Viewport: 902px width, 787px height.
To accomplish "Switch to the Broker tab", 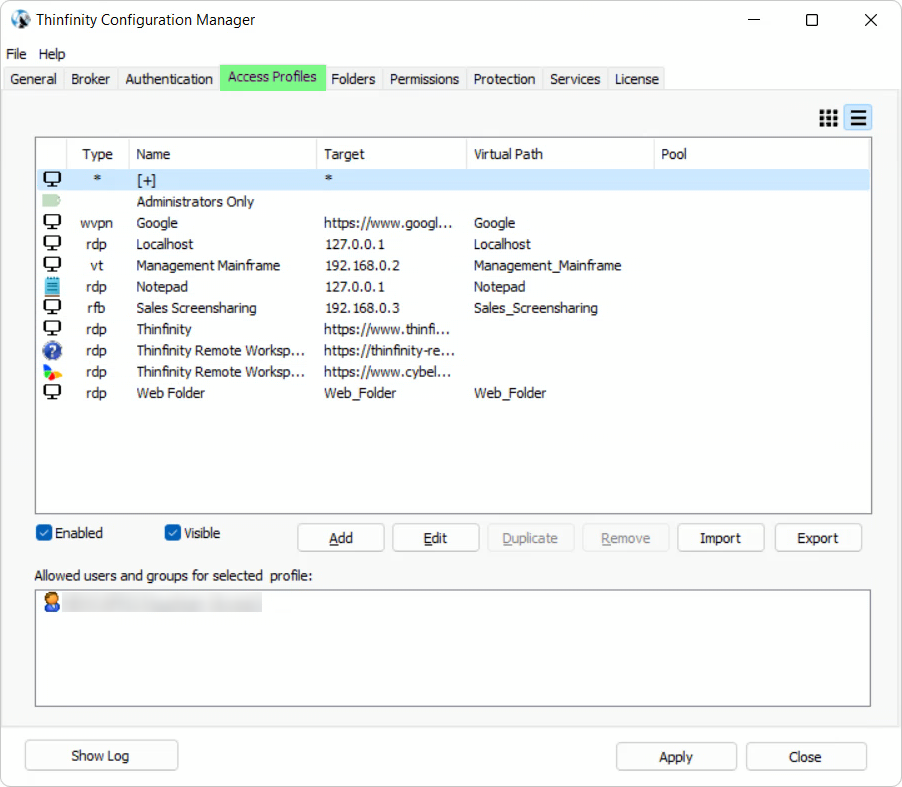I will click(x=90, y=79).
